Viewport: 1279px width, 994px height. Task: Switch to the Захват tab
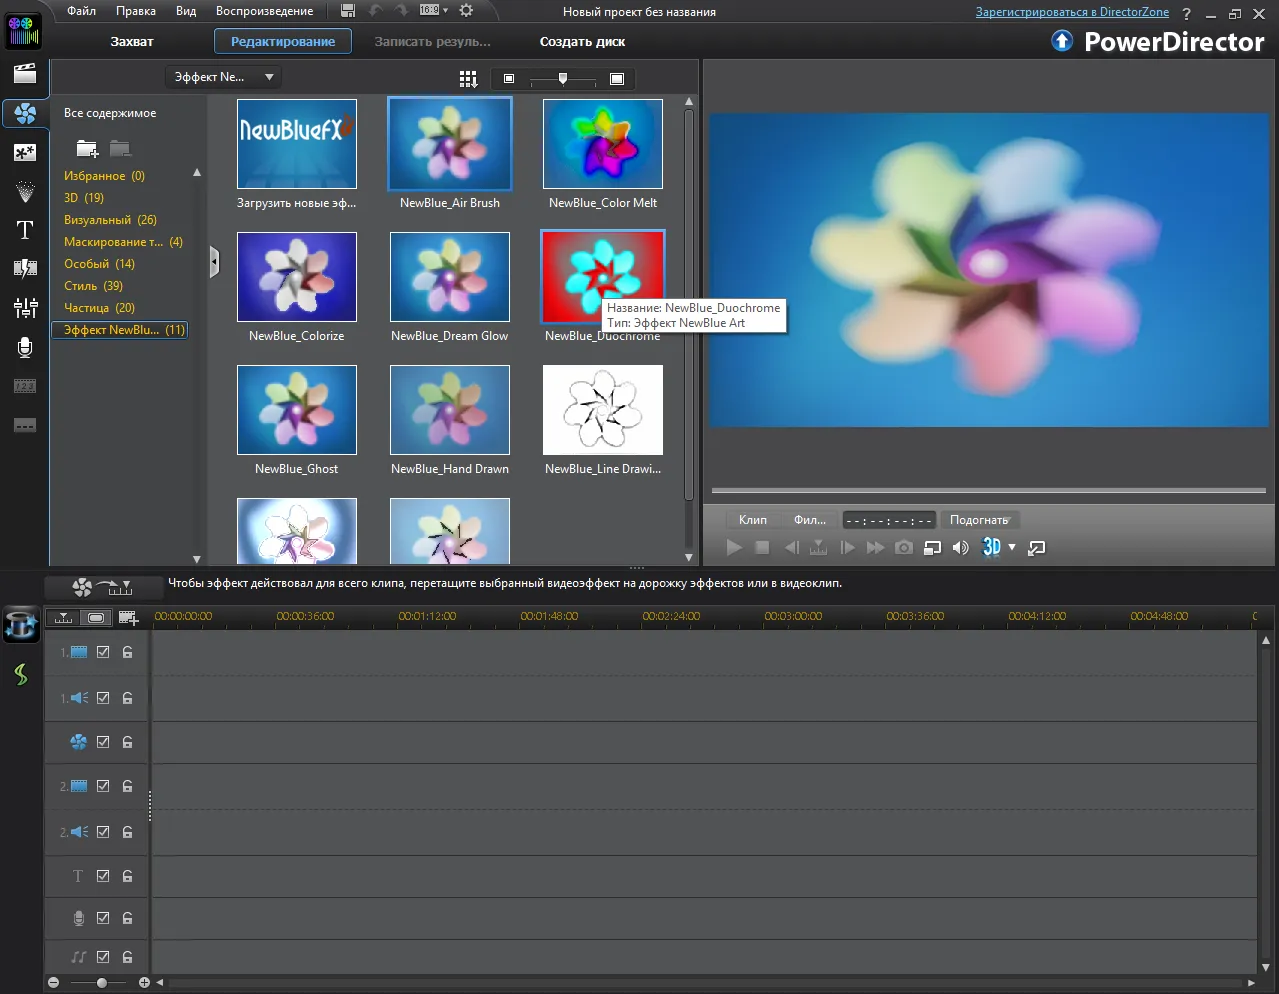click(x=132, y=42)
